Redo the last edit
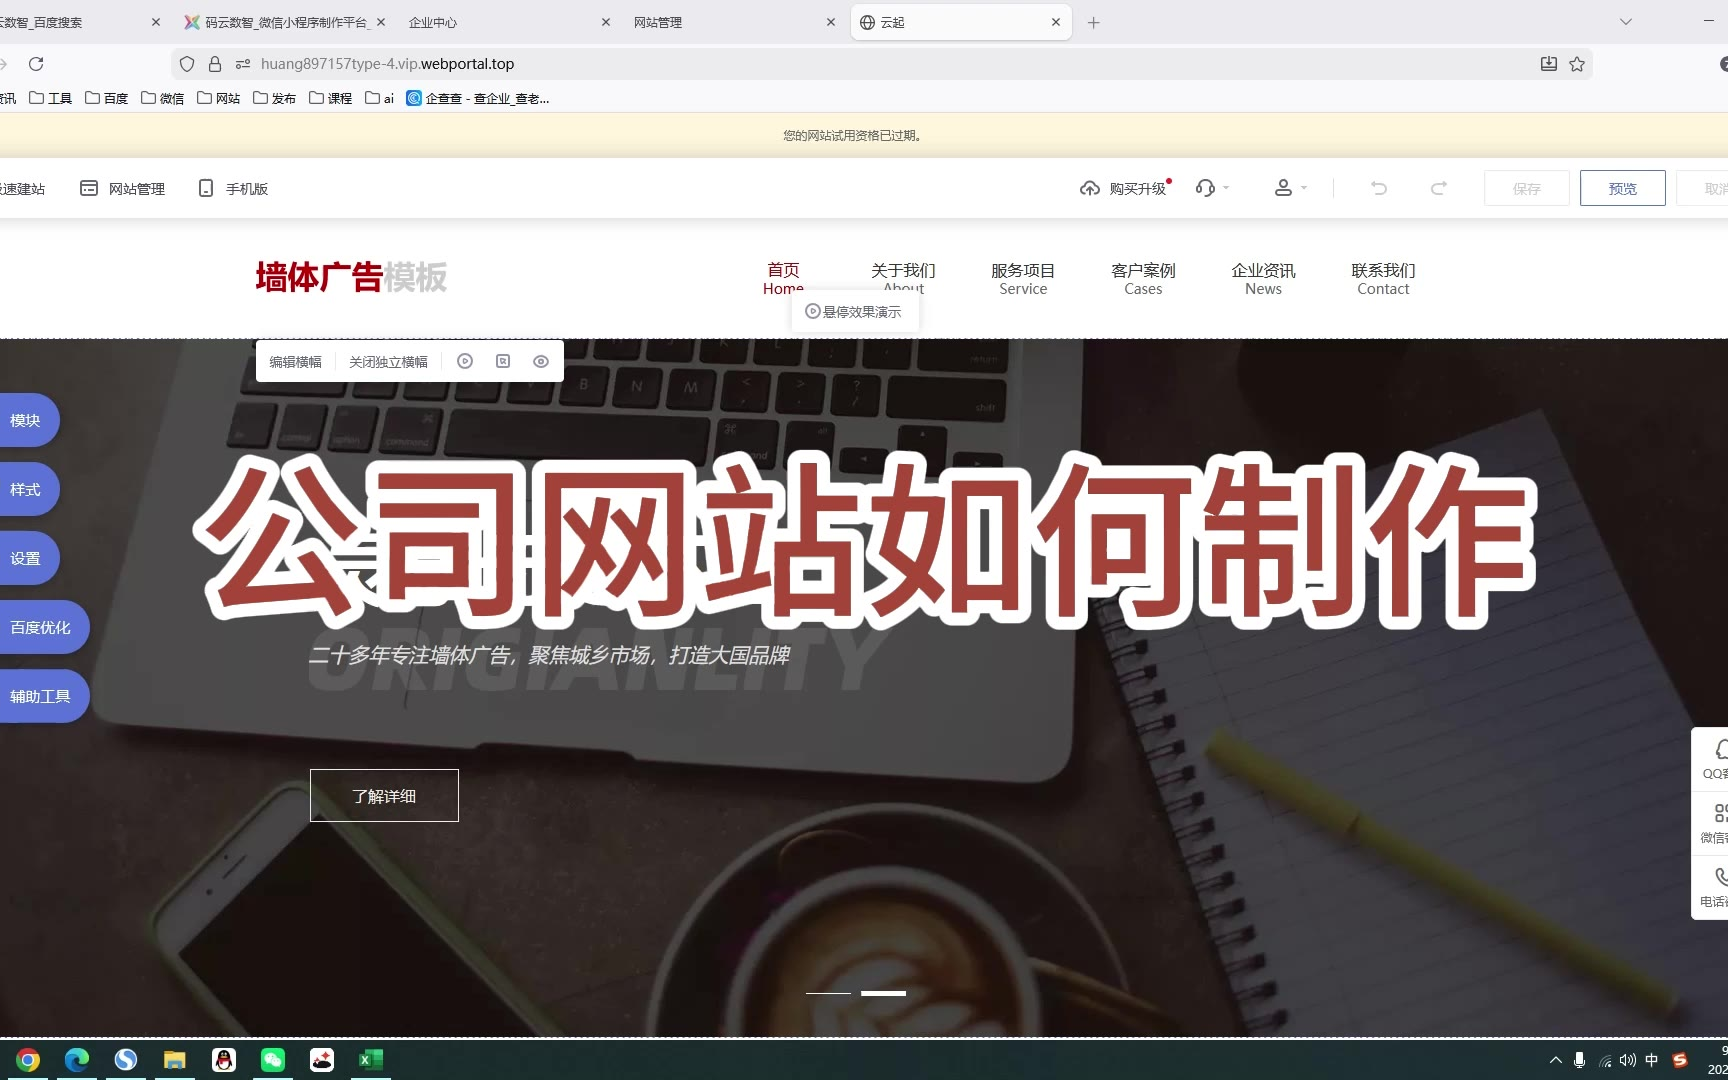 coord(1439,188)
